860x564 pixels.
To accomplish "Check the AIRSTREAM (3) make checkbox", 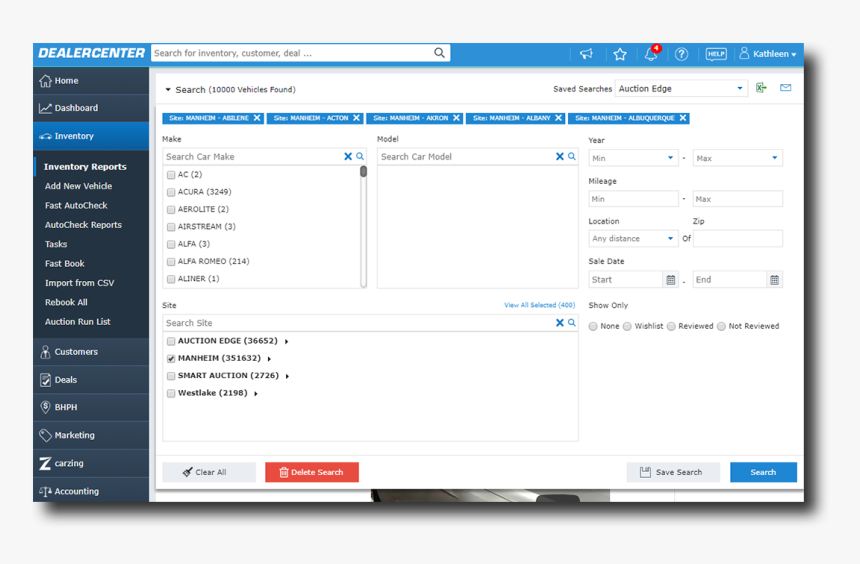I will [171, 227].
